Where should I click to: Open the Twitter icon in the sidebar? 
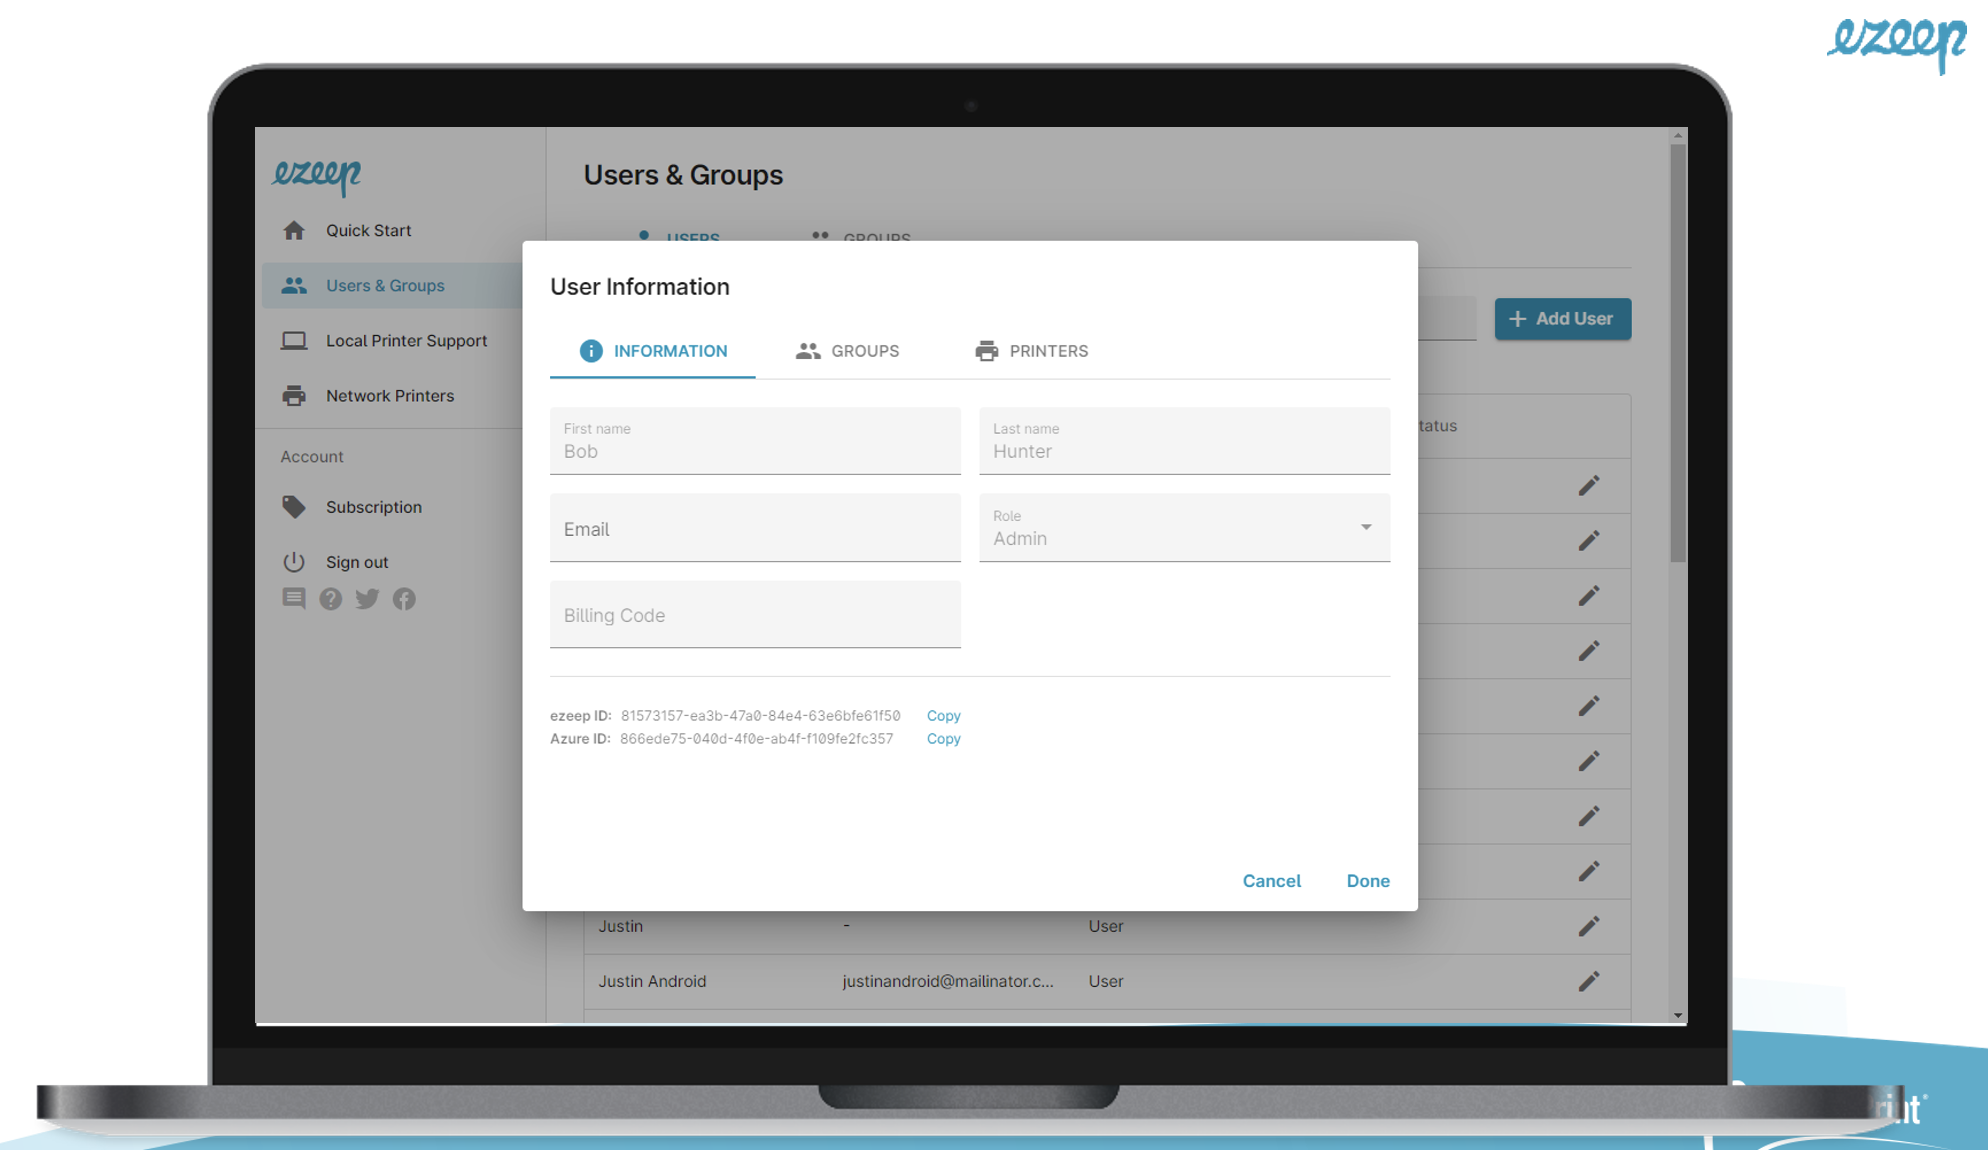(367, 599)
